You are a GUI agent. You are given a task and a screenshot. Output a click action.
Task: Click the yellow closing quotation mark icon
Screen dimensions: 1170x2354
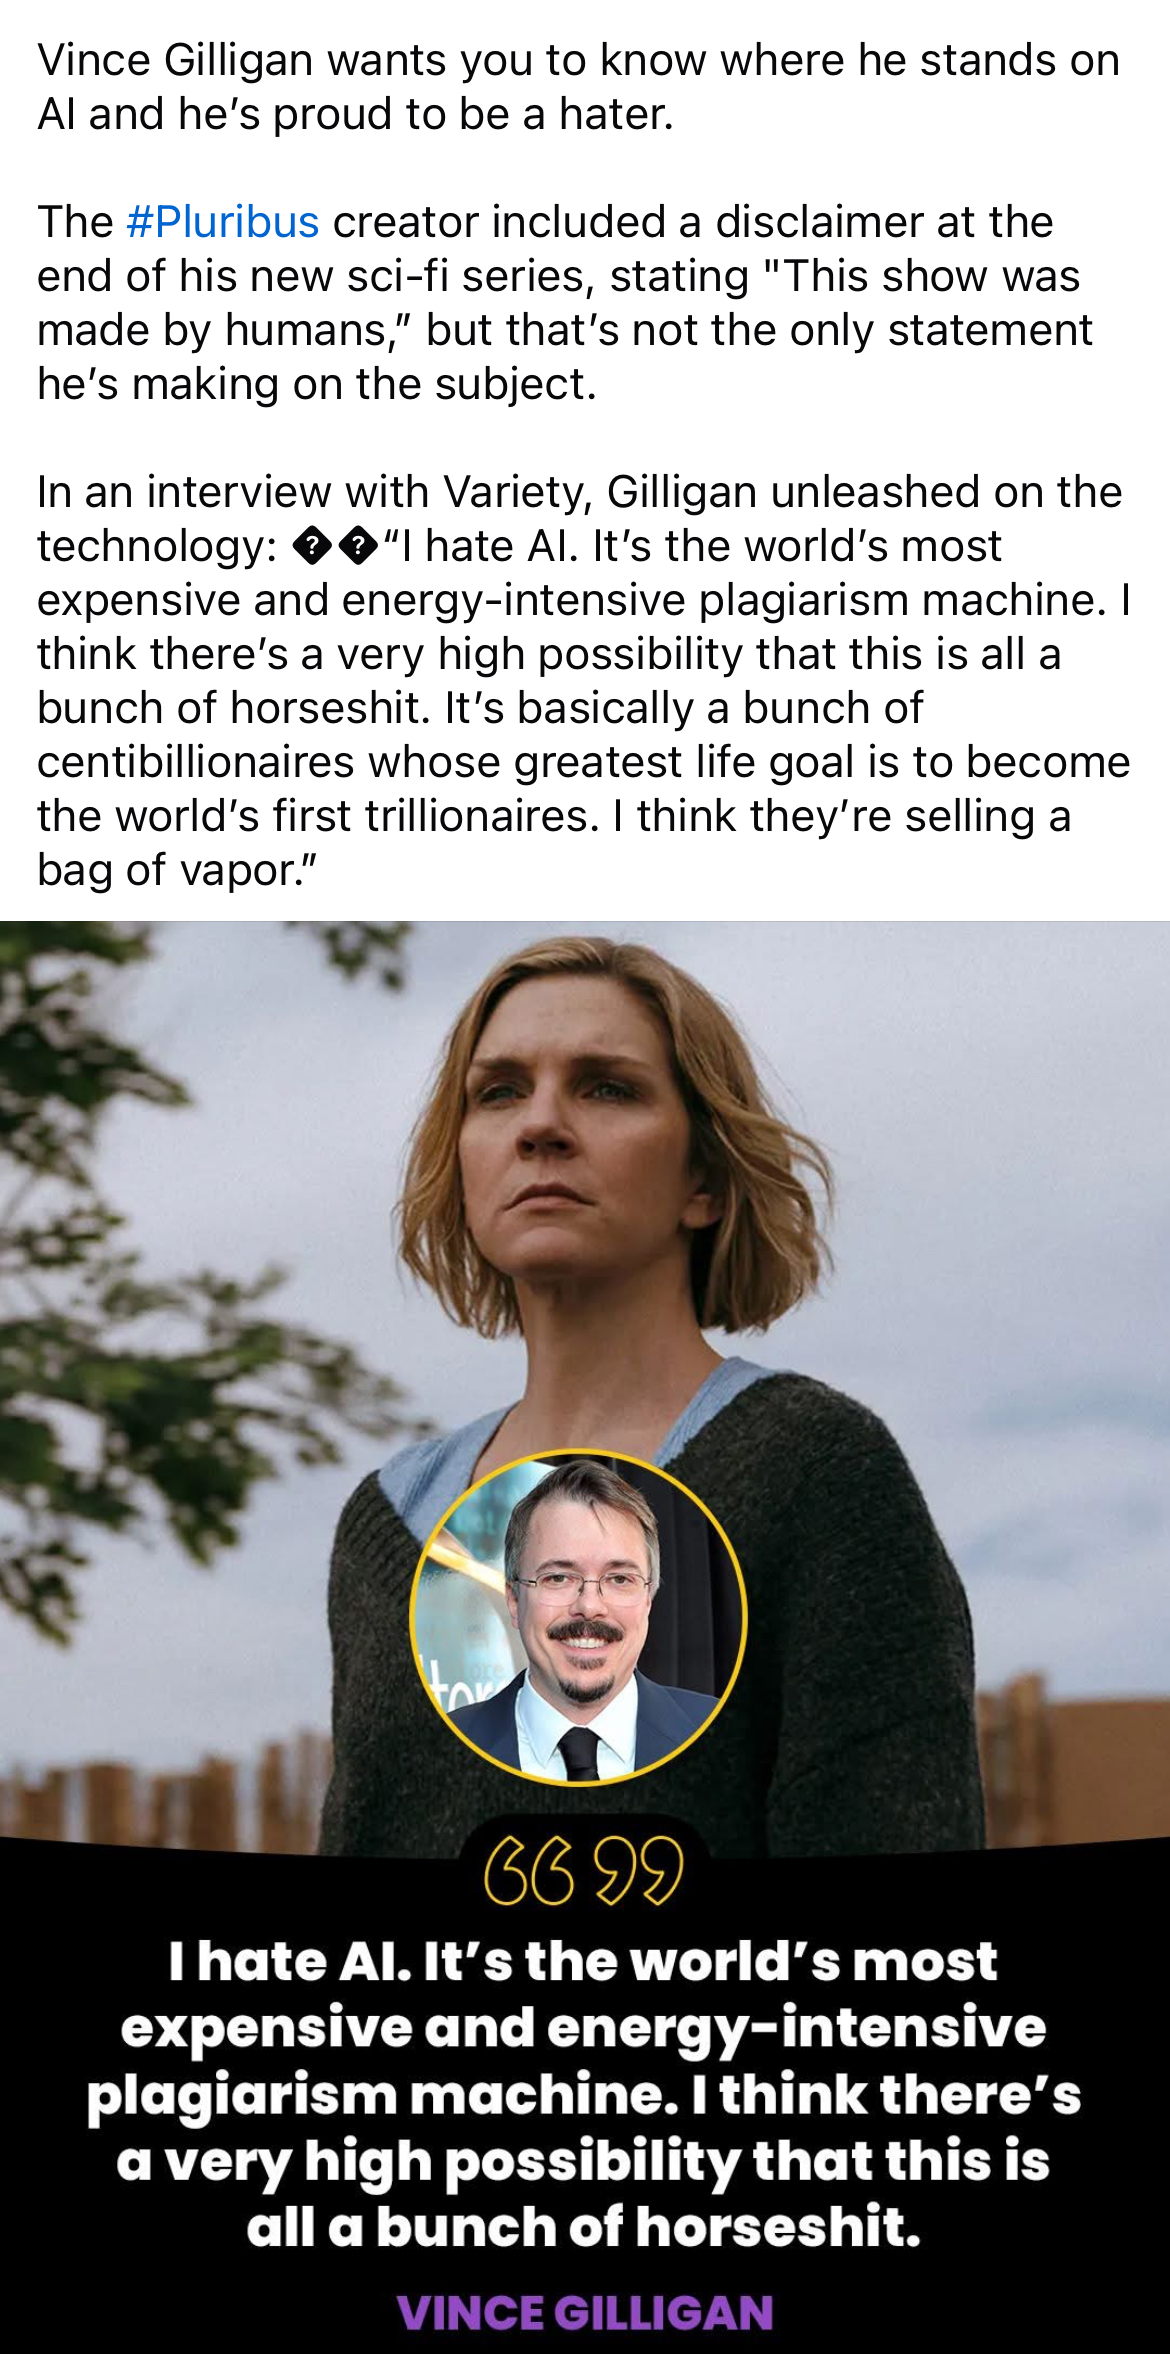click(639, 1870)
